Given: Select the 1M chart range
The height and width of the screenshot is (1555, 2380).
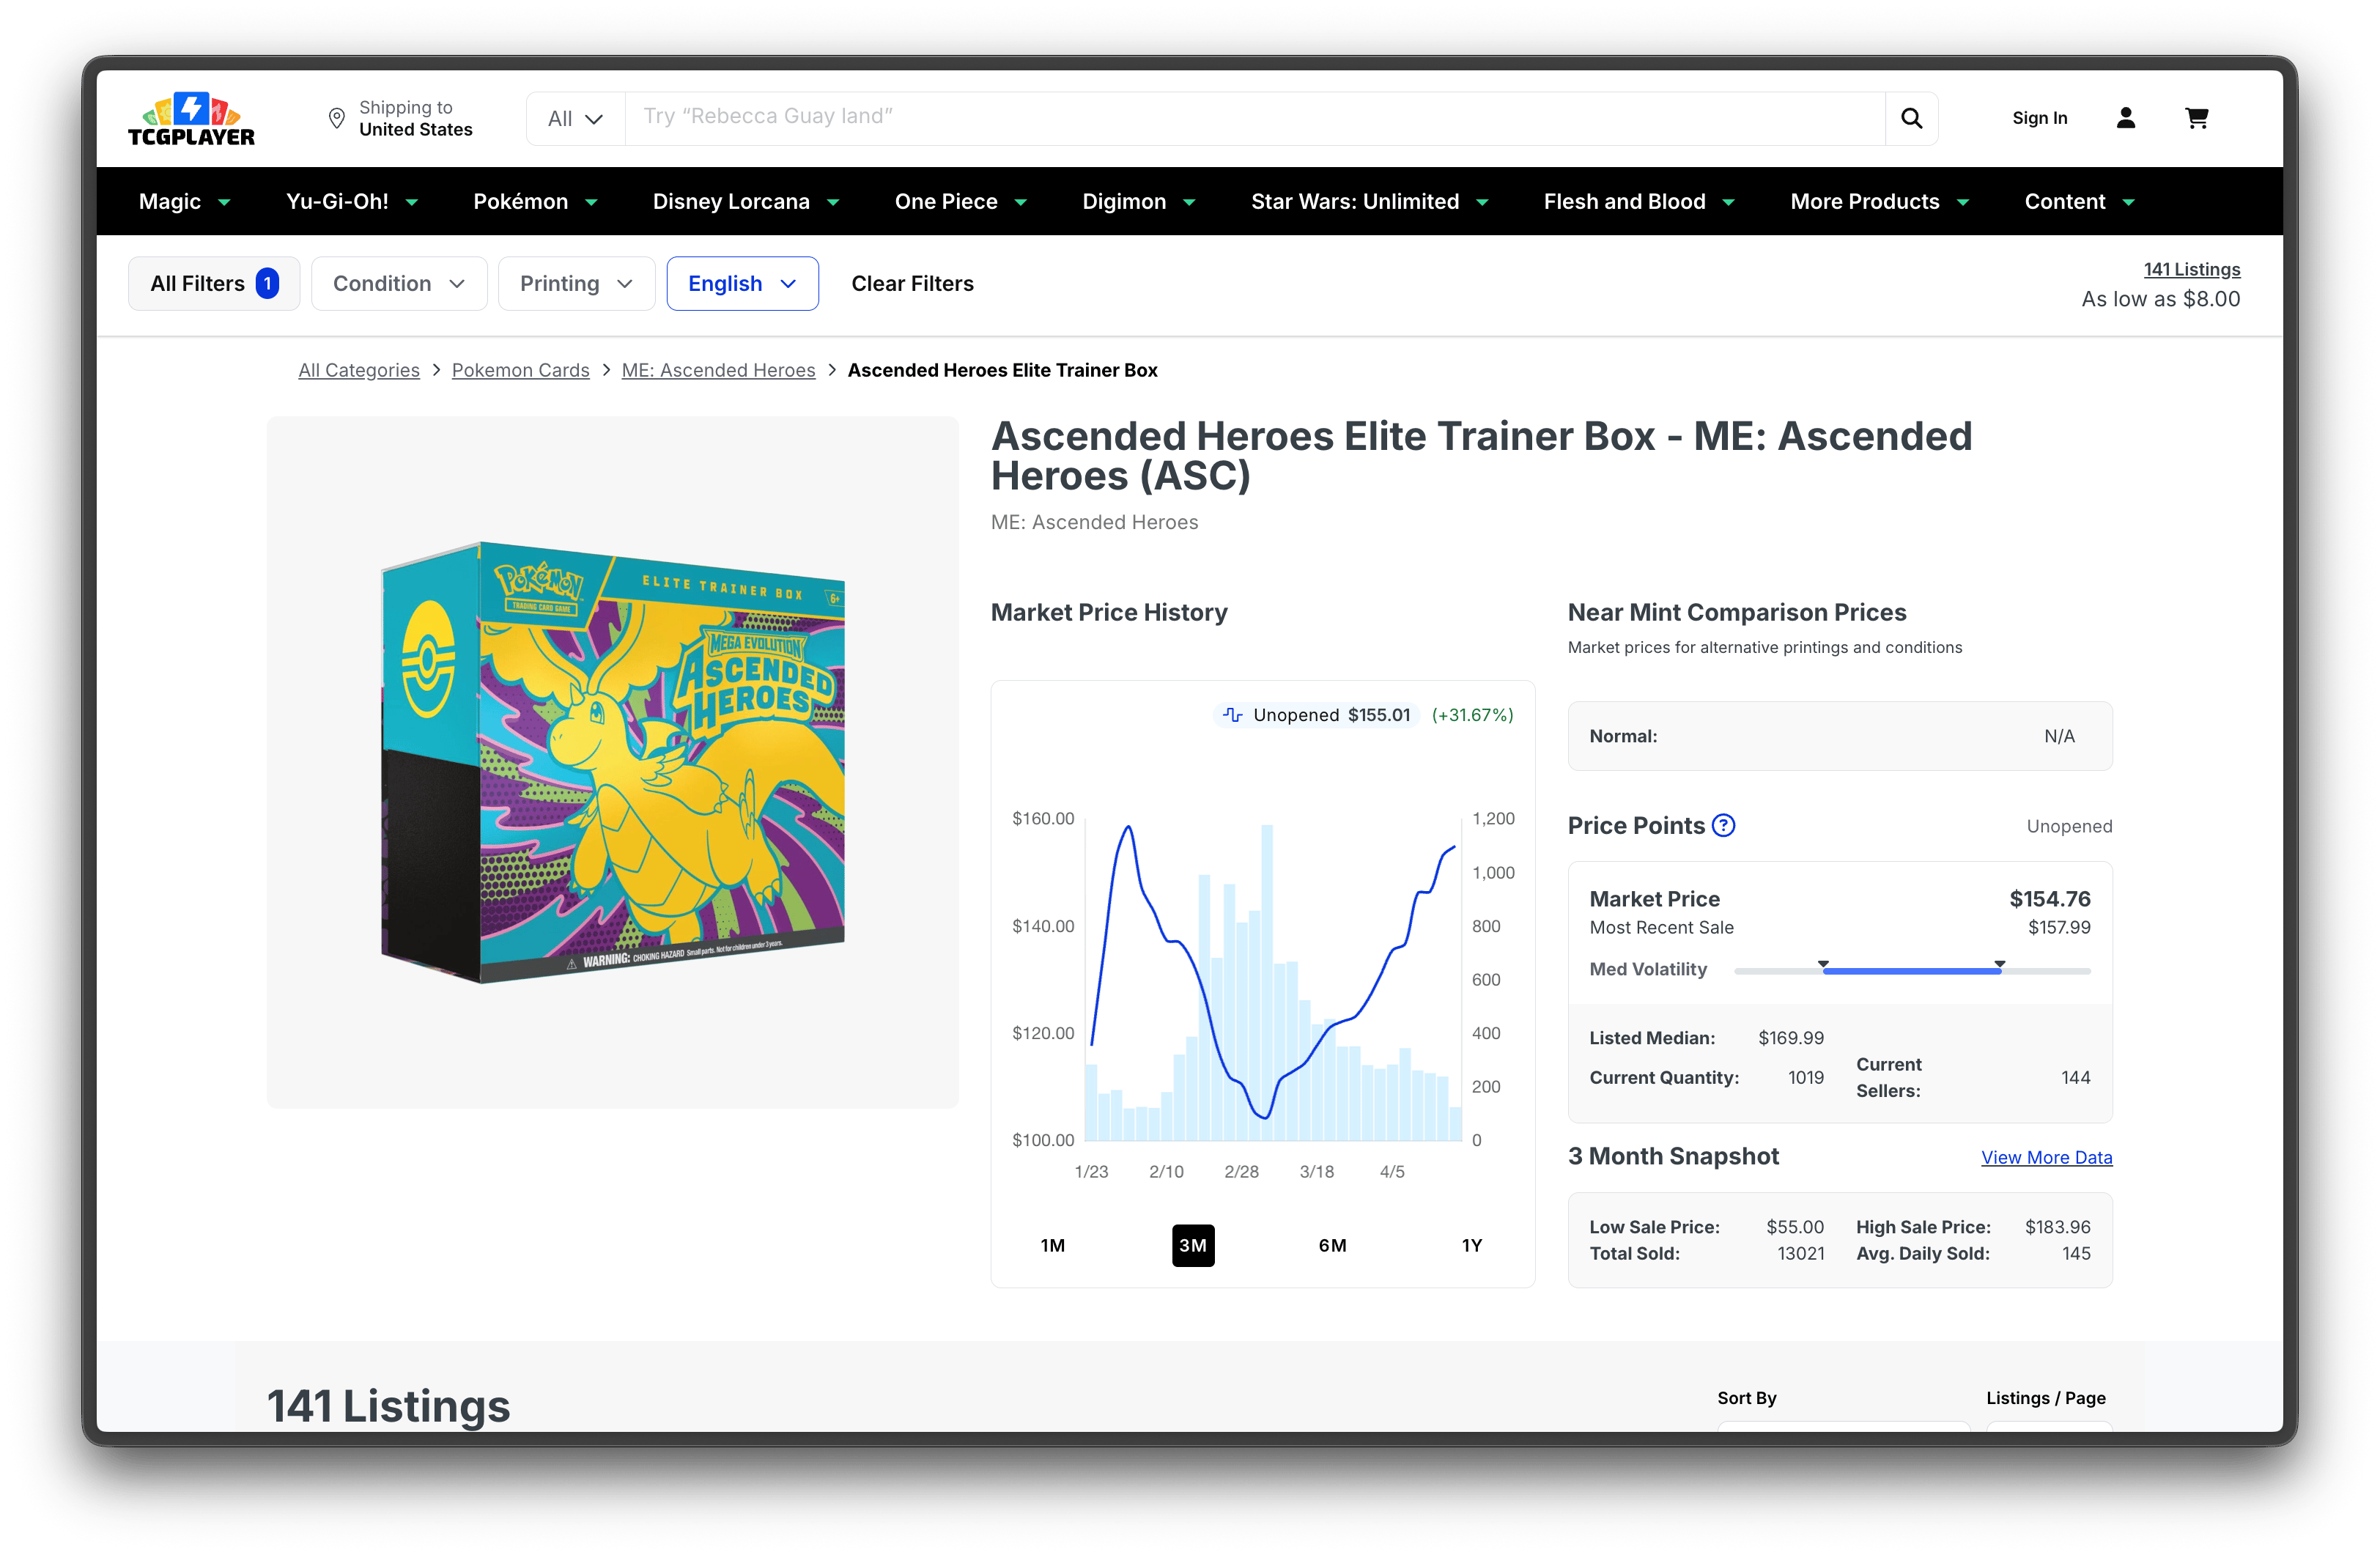Looking at the screenshot, I should point(1052,1245).
